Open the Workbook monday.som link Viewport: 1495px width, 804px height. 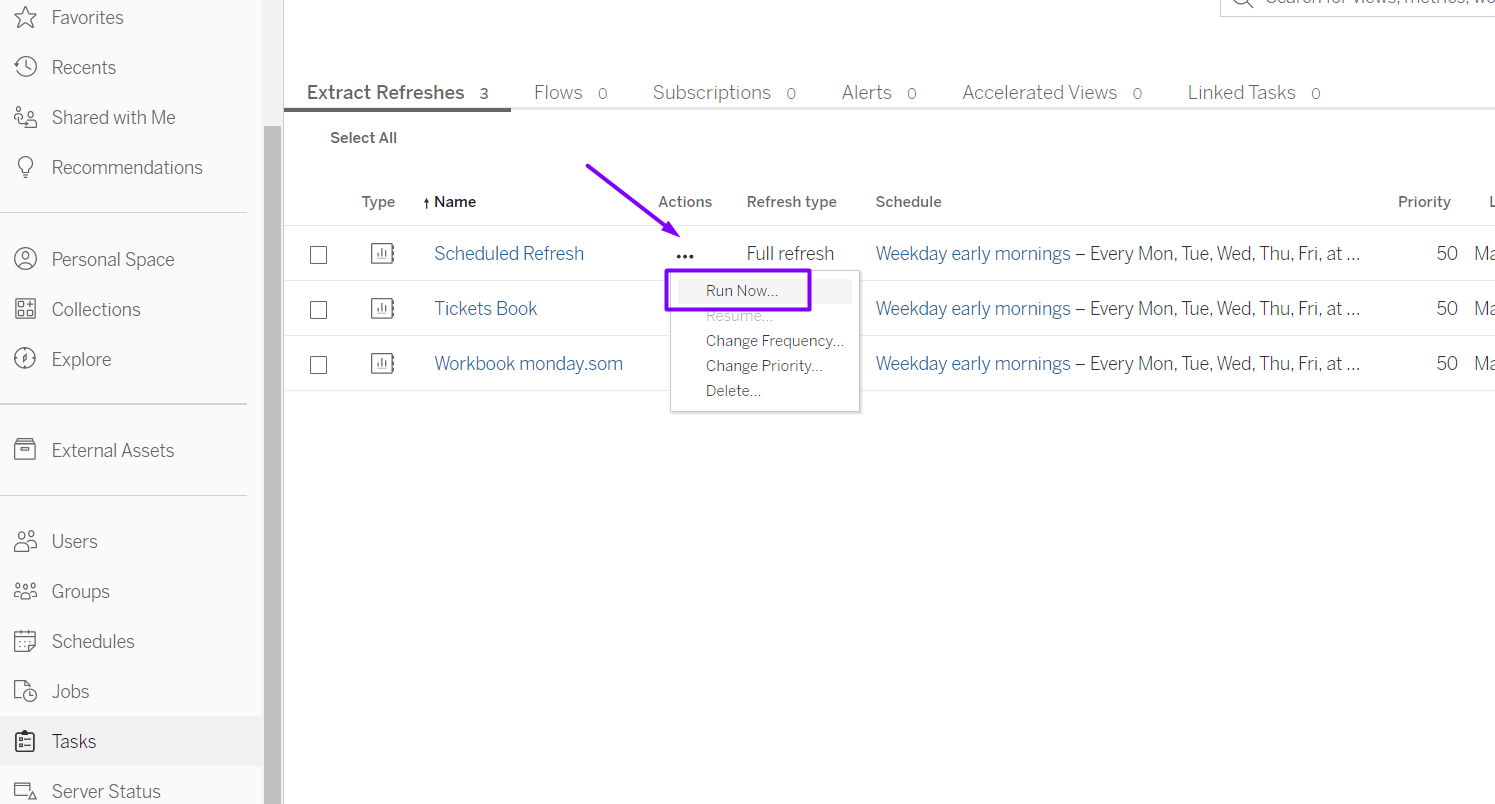528,364
